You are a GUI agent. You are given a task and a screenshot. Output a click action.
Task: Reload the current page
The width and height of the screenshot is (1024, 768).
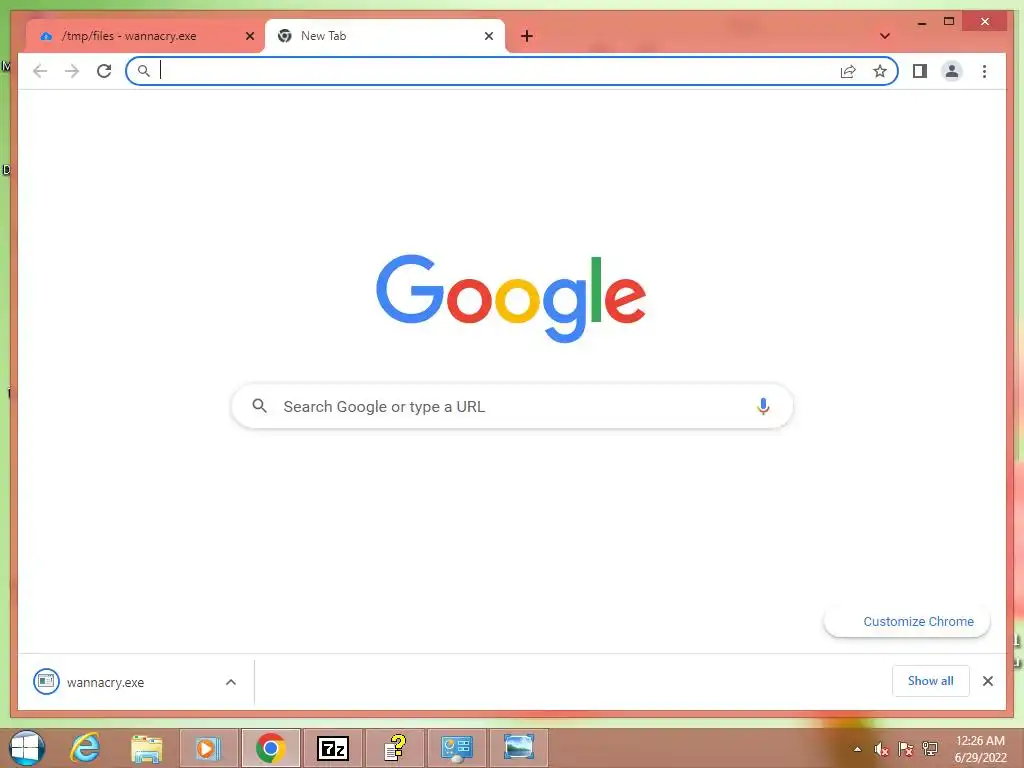[x=104, y=71]
